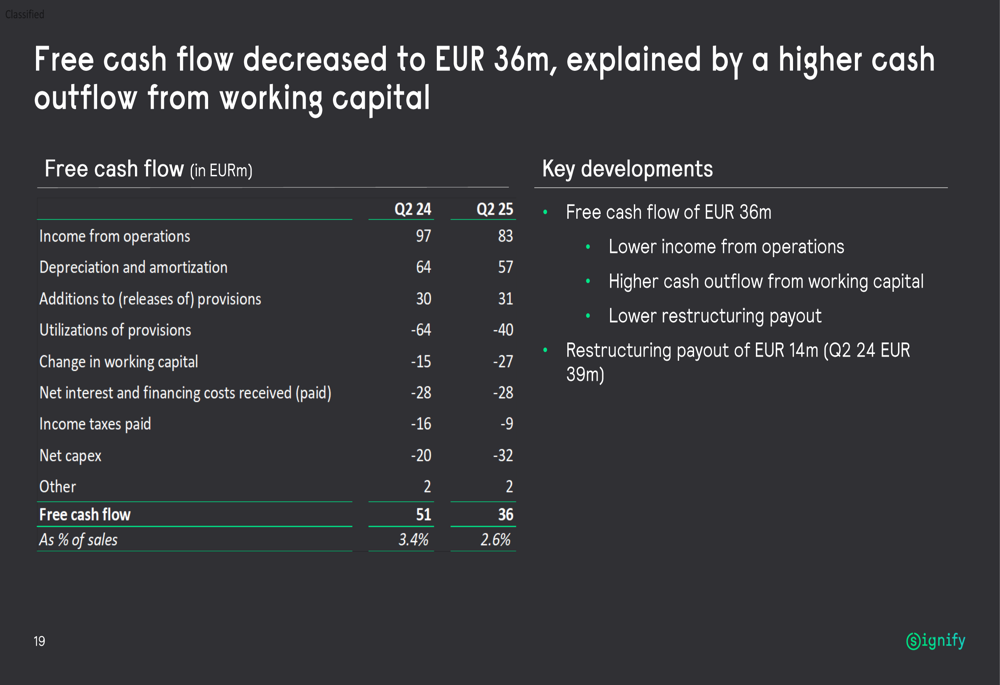Click the Free cash flow (in EURm) heading

pyautogui.click(x=148, y=169)
